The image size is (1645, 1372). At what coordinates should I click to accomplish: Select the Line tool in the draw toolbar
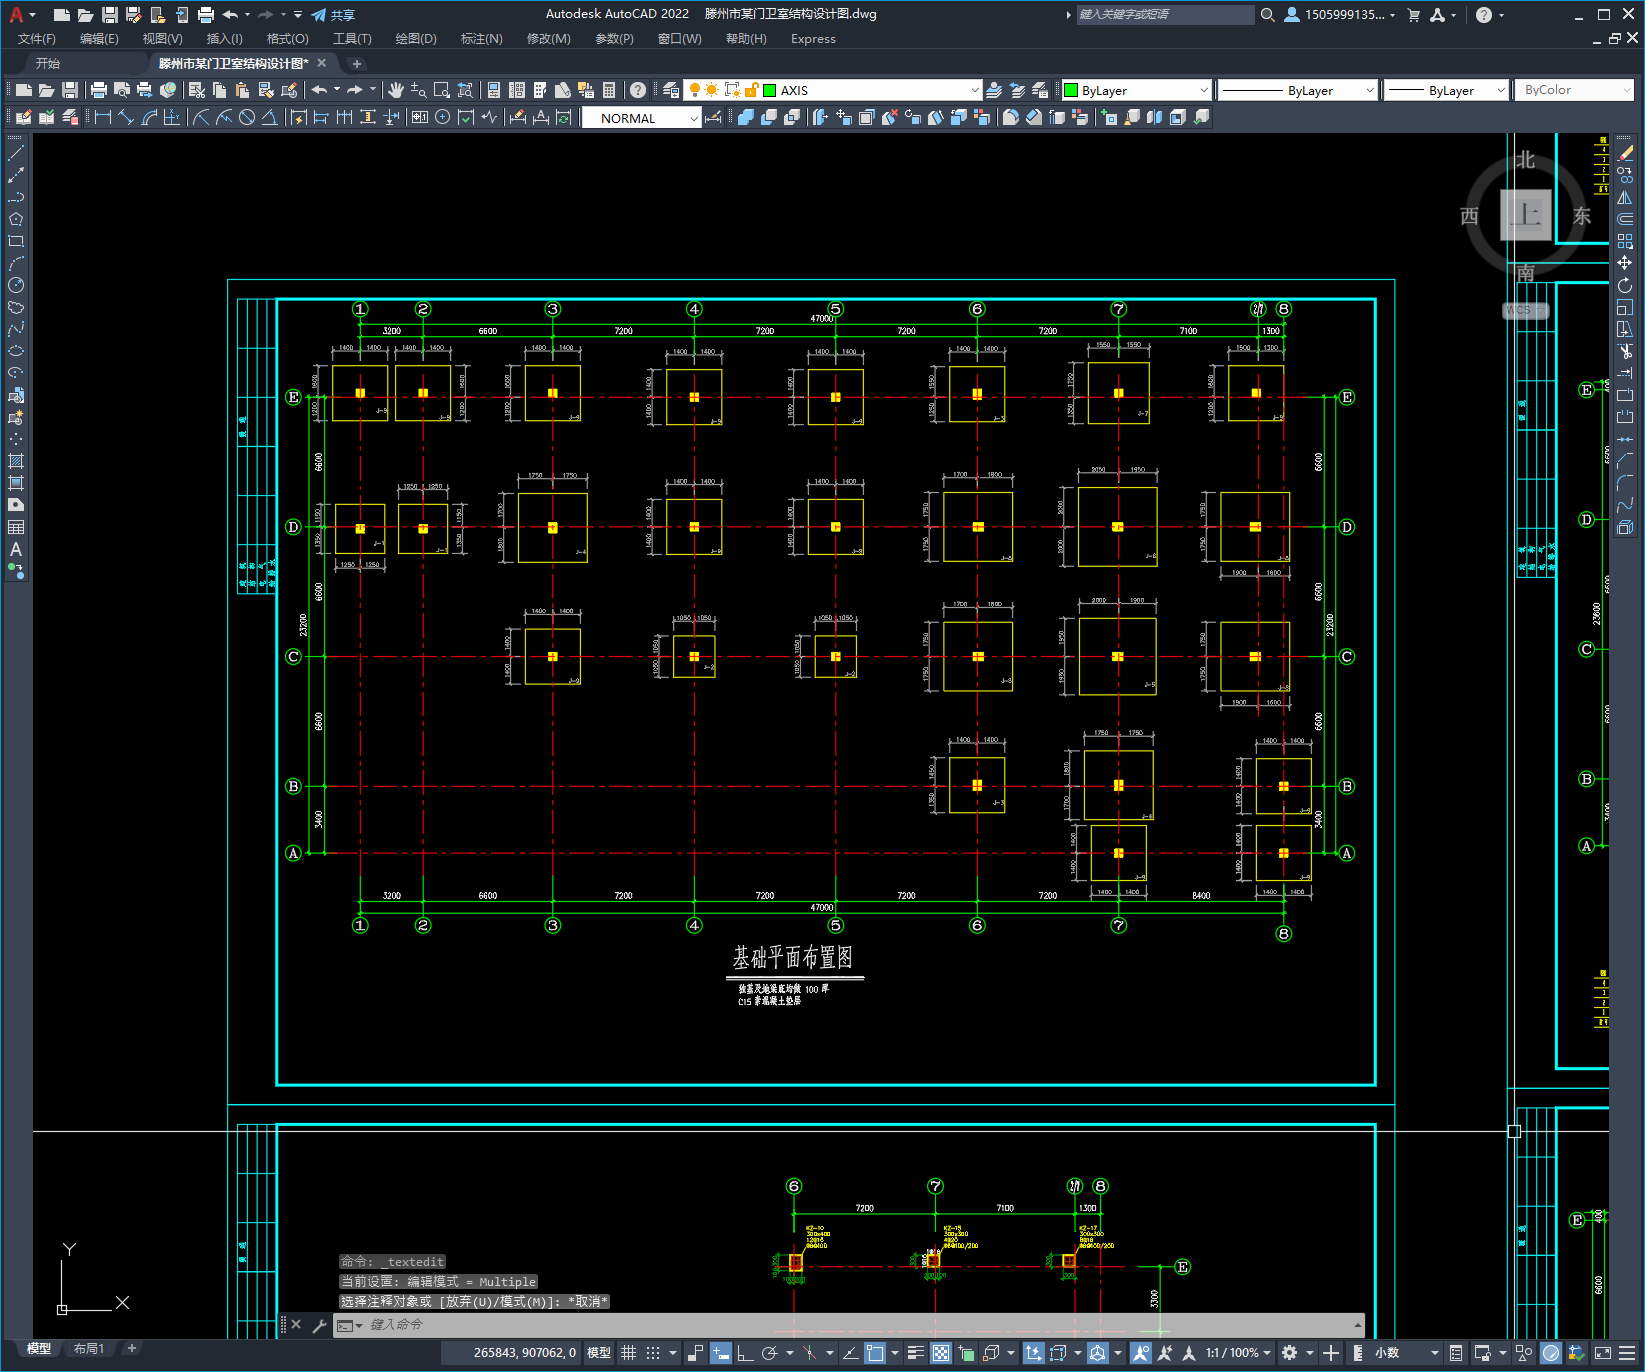point(16,153)
